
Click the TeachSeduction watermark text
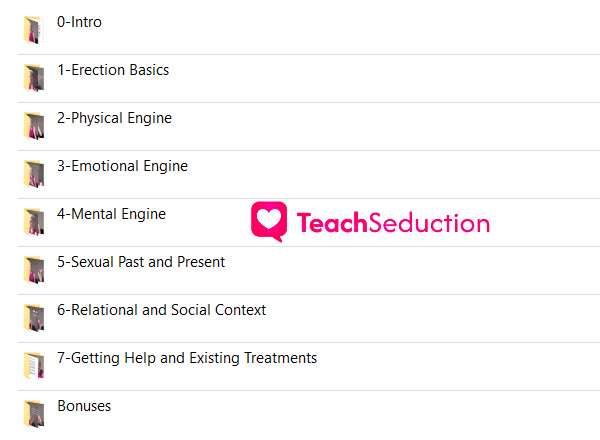click(393, 223)
